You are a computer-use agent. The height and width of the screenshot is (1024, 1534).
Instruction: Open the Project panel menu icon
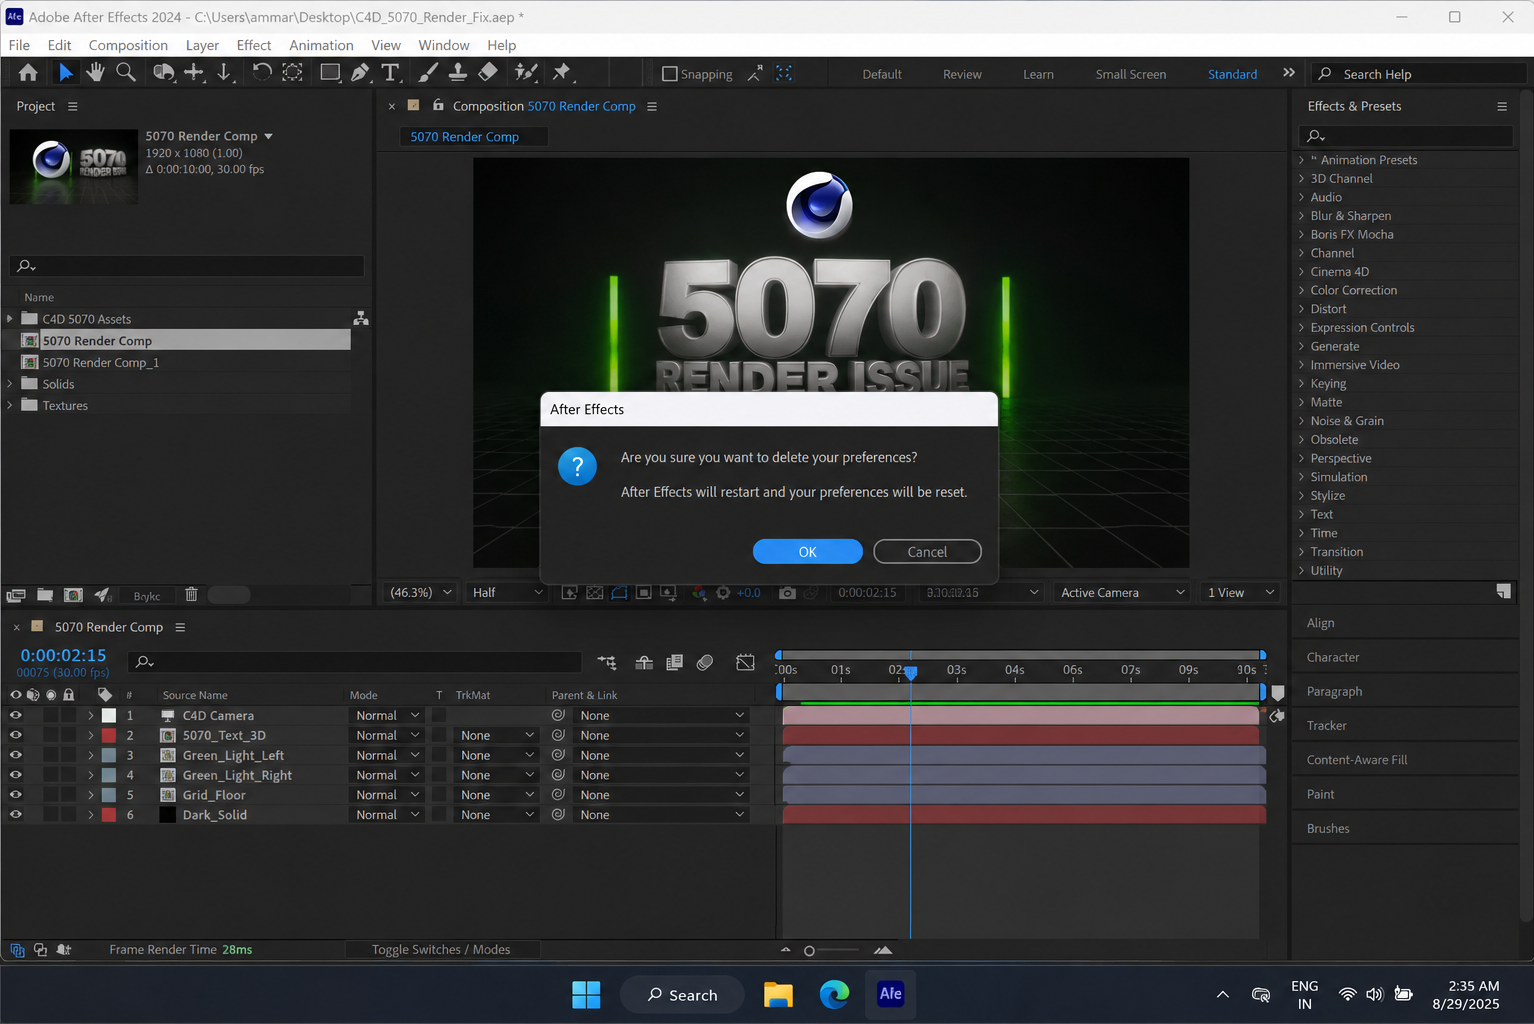pos(72,106)
